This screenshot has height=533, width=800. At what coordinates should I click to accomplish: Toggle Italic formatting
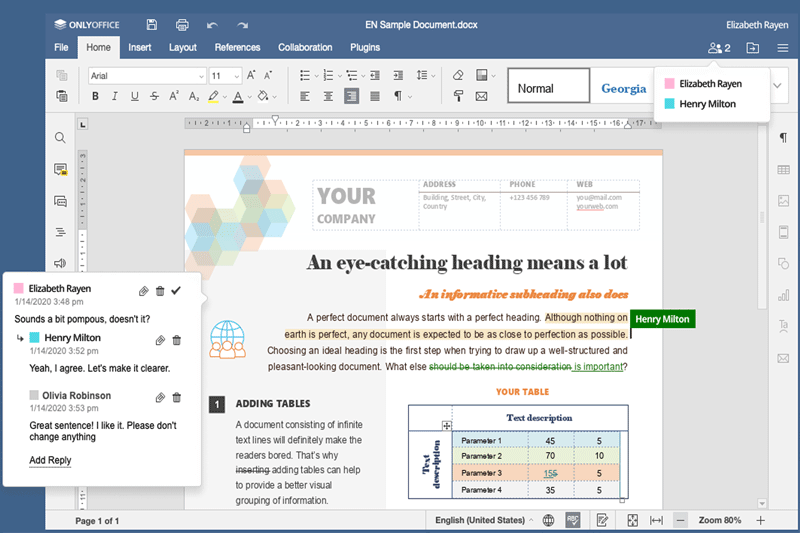point(115,97)
